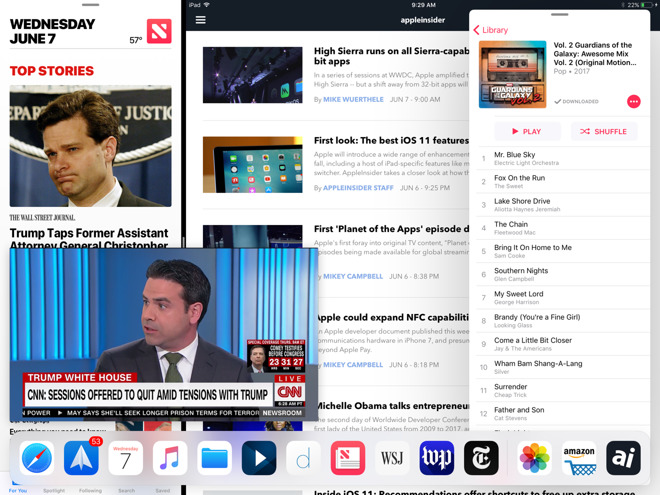Open Mikey Campbell link under NFC article
Screen dimensions: 660x495
353,365
